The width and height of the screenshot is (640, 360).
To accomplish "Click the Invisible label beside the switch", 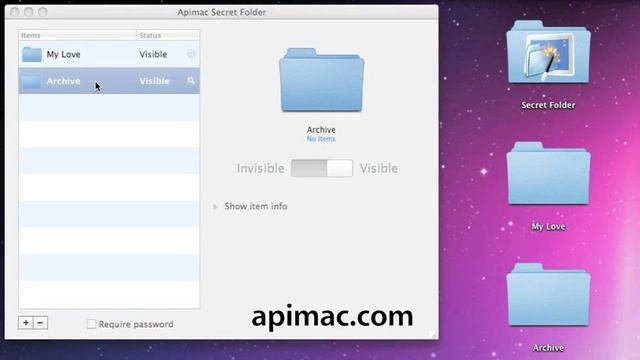I will click(x=260, y=168).
